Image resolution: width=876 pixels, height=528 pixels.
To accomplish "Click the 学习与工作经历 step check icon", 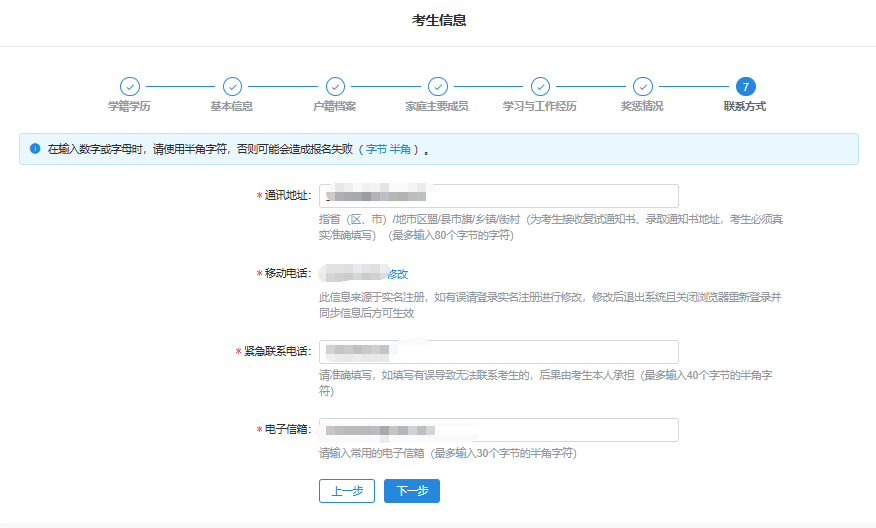I will [540, 87].
